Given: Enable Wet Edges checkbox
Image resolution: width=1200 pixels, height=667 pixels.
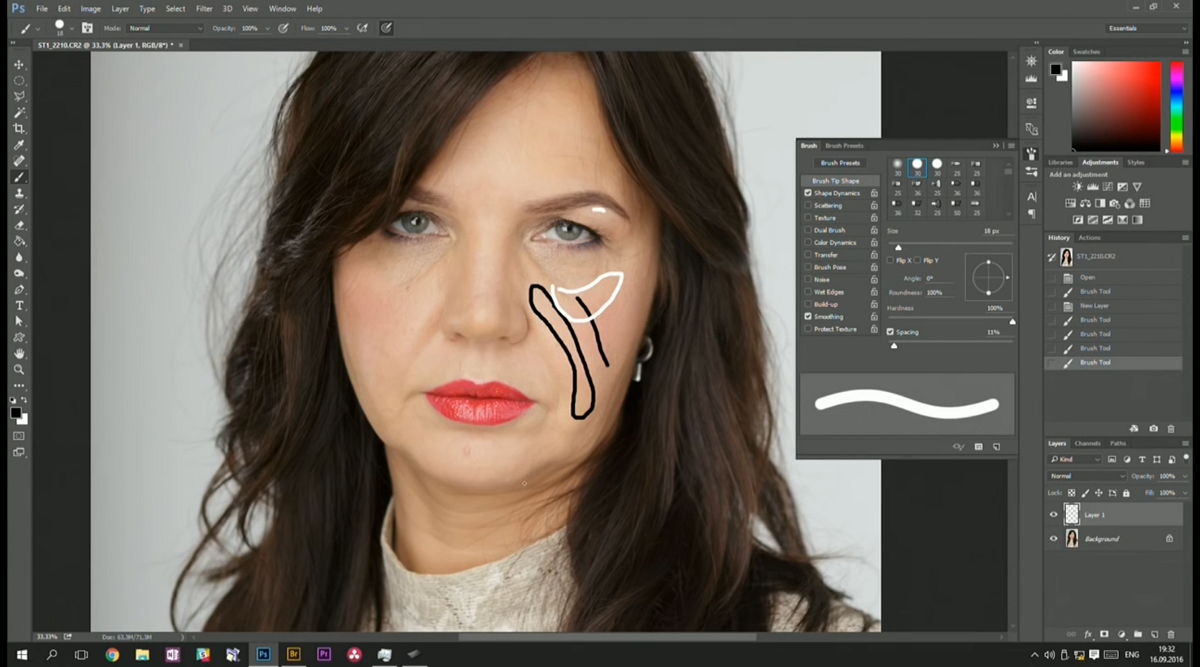Looking at the screenshot, I should coord(808,292).
